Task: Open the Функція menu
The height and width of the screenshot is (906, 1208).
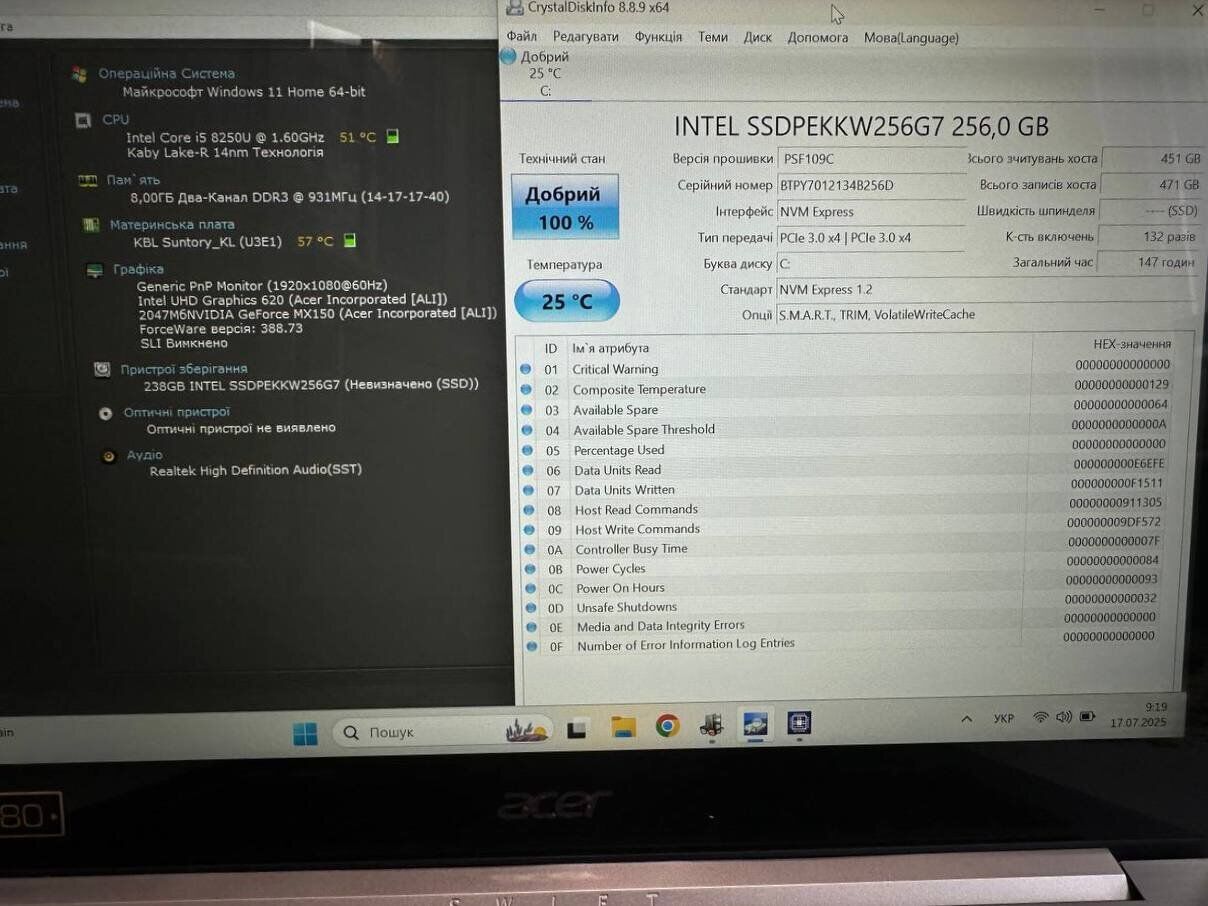Action: click(658, 37)
